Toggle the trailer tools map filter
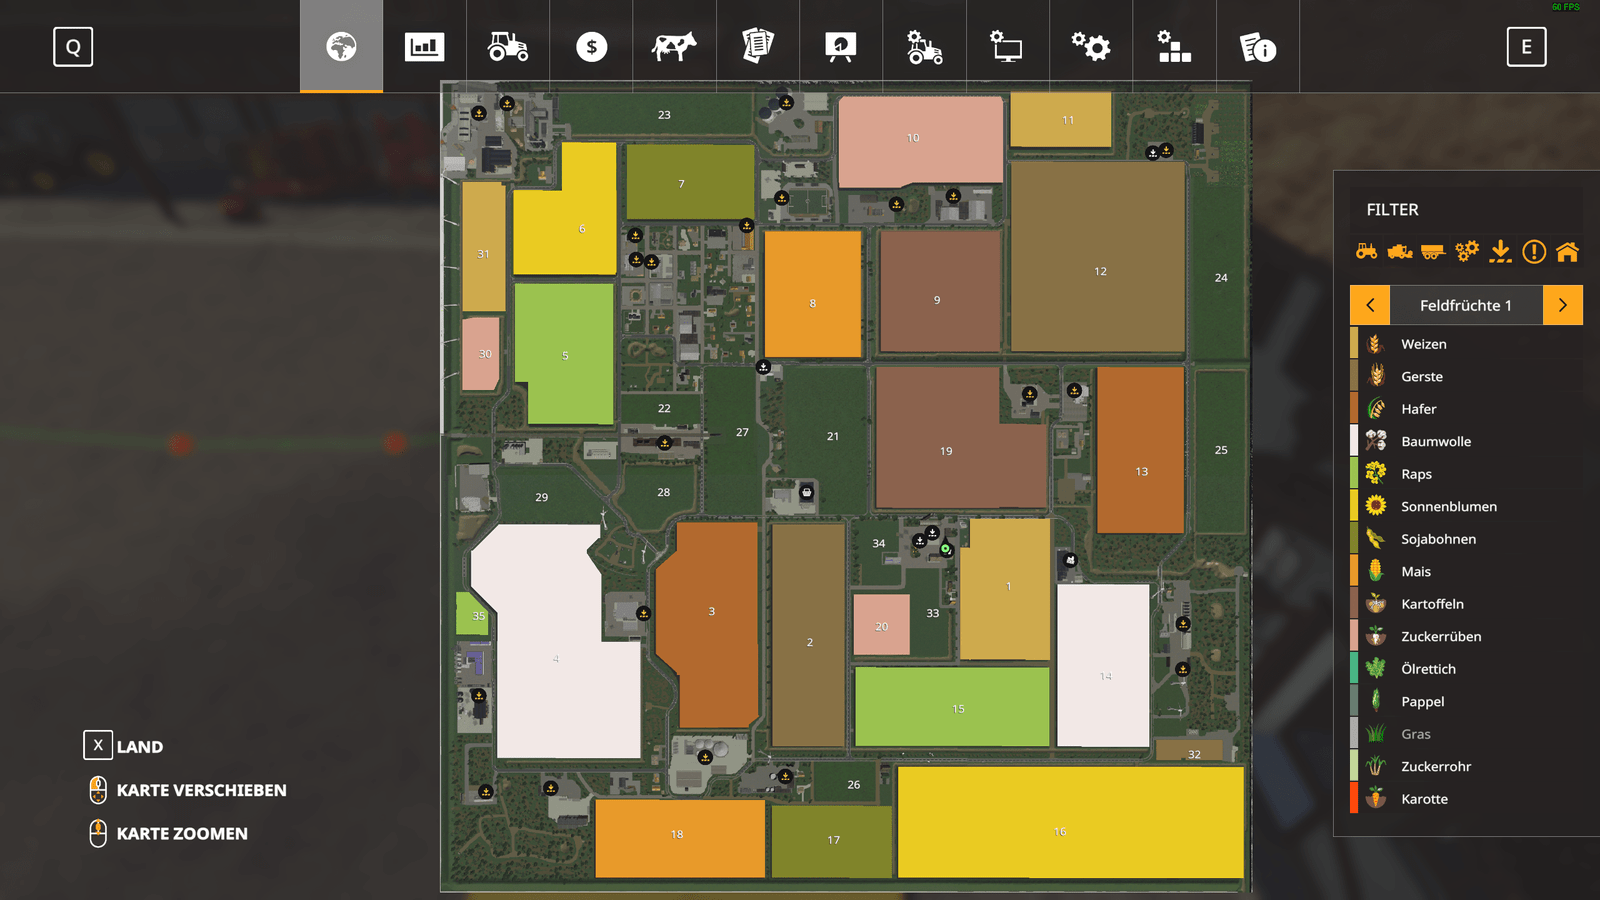Screen dimensions: 1600x900 (x=1433, y=251)
